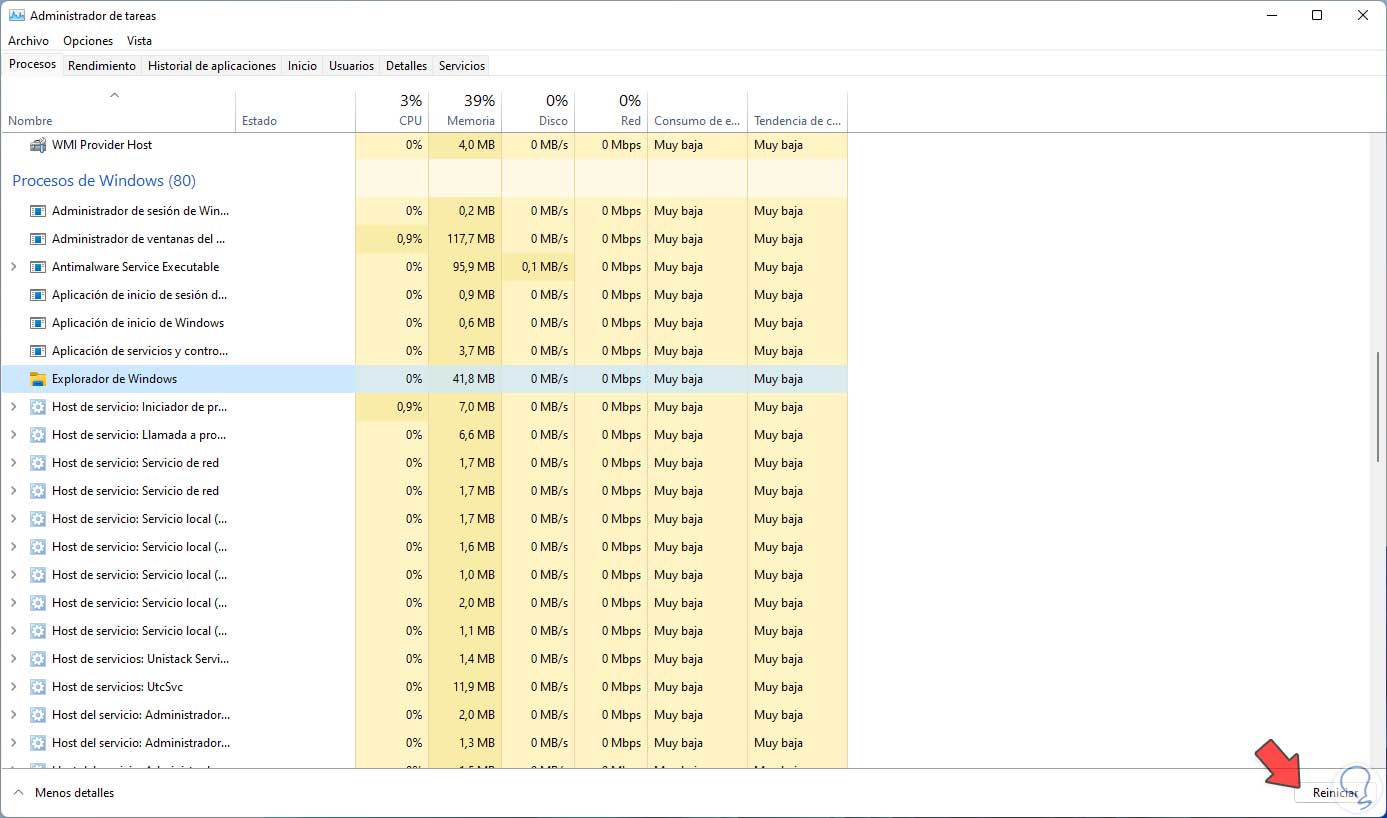Click the Aplicación de inicio de Windows icon

point(38,323)
